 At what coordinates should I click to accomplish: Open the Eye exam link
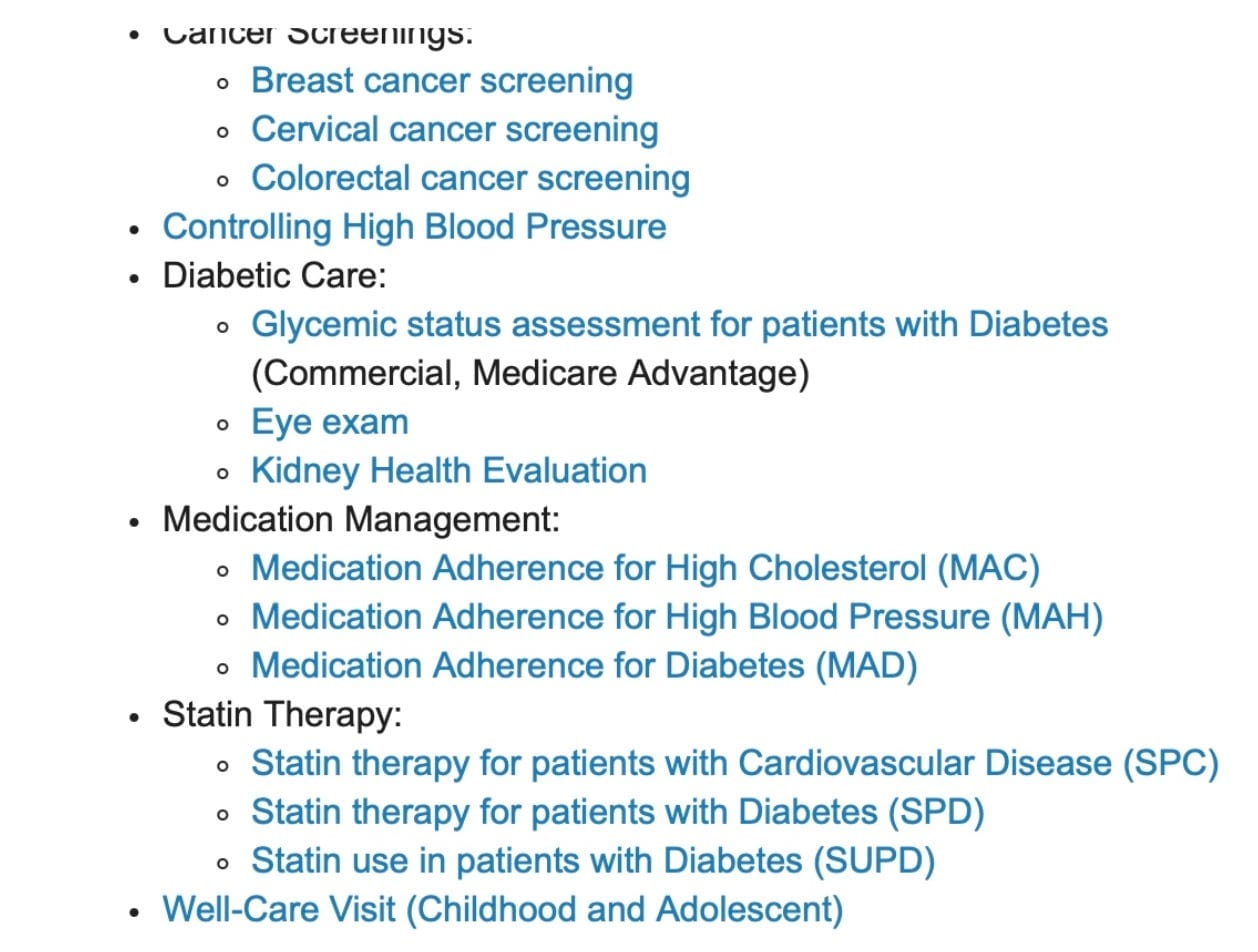[330, 422]
